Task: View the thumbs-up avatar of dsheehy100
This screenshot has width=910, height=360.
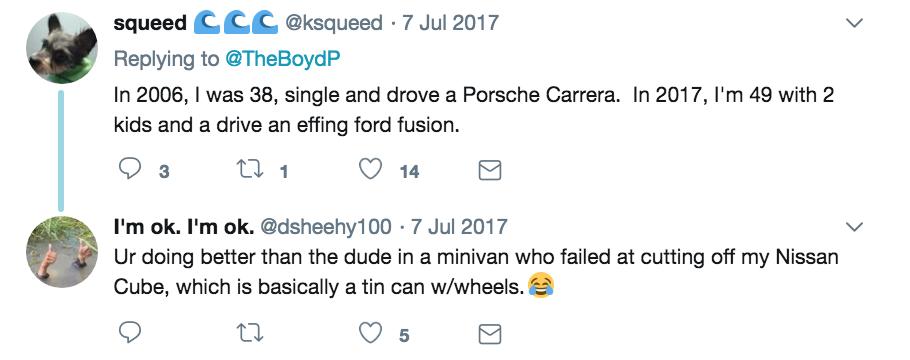Action: click(x=62, y=251)
